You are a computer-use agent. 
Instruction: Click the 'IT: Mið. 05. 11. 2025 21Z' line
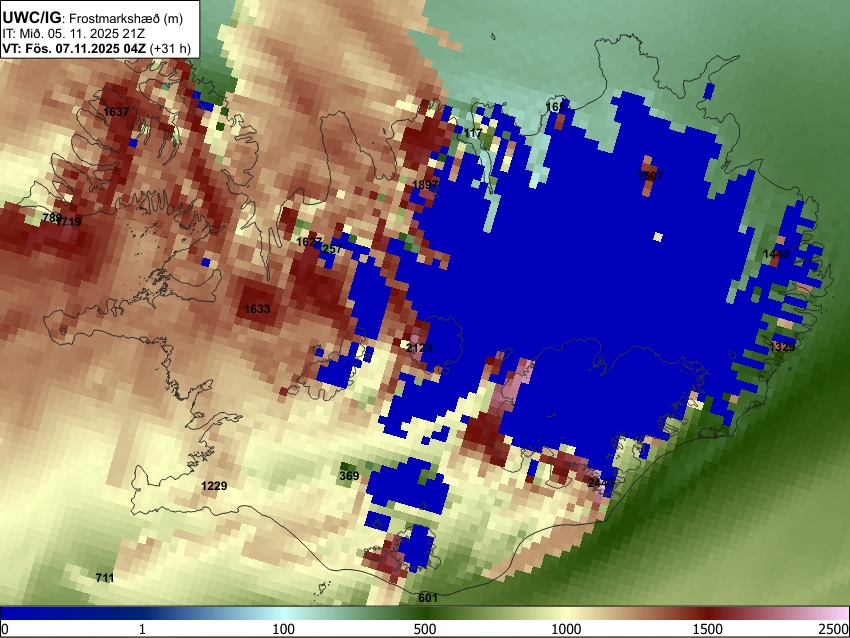tap(74, 34)
